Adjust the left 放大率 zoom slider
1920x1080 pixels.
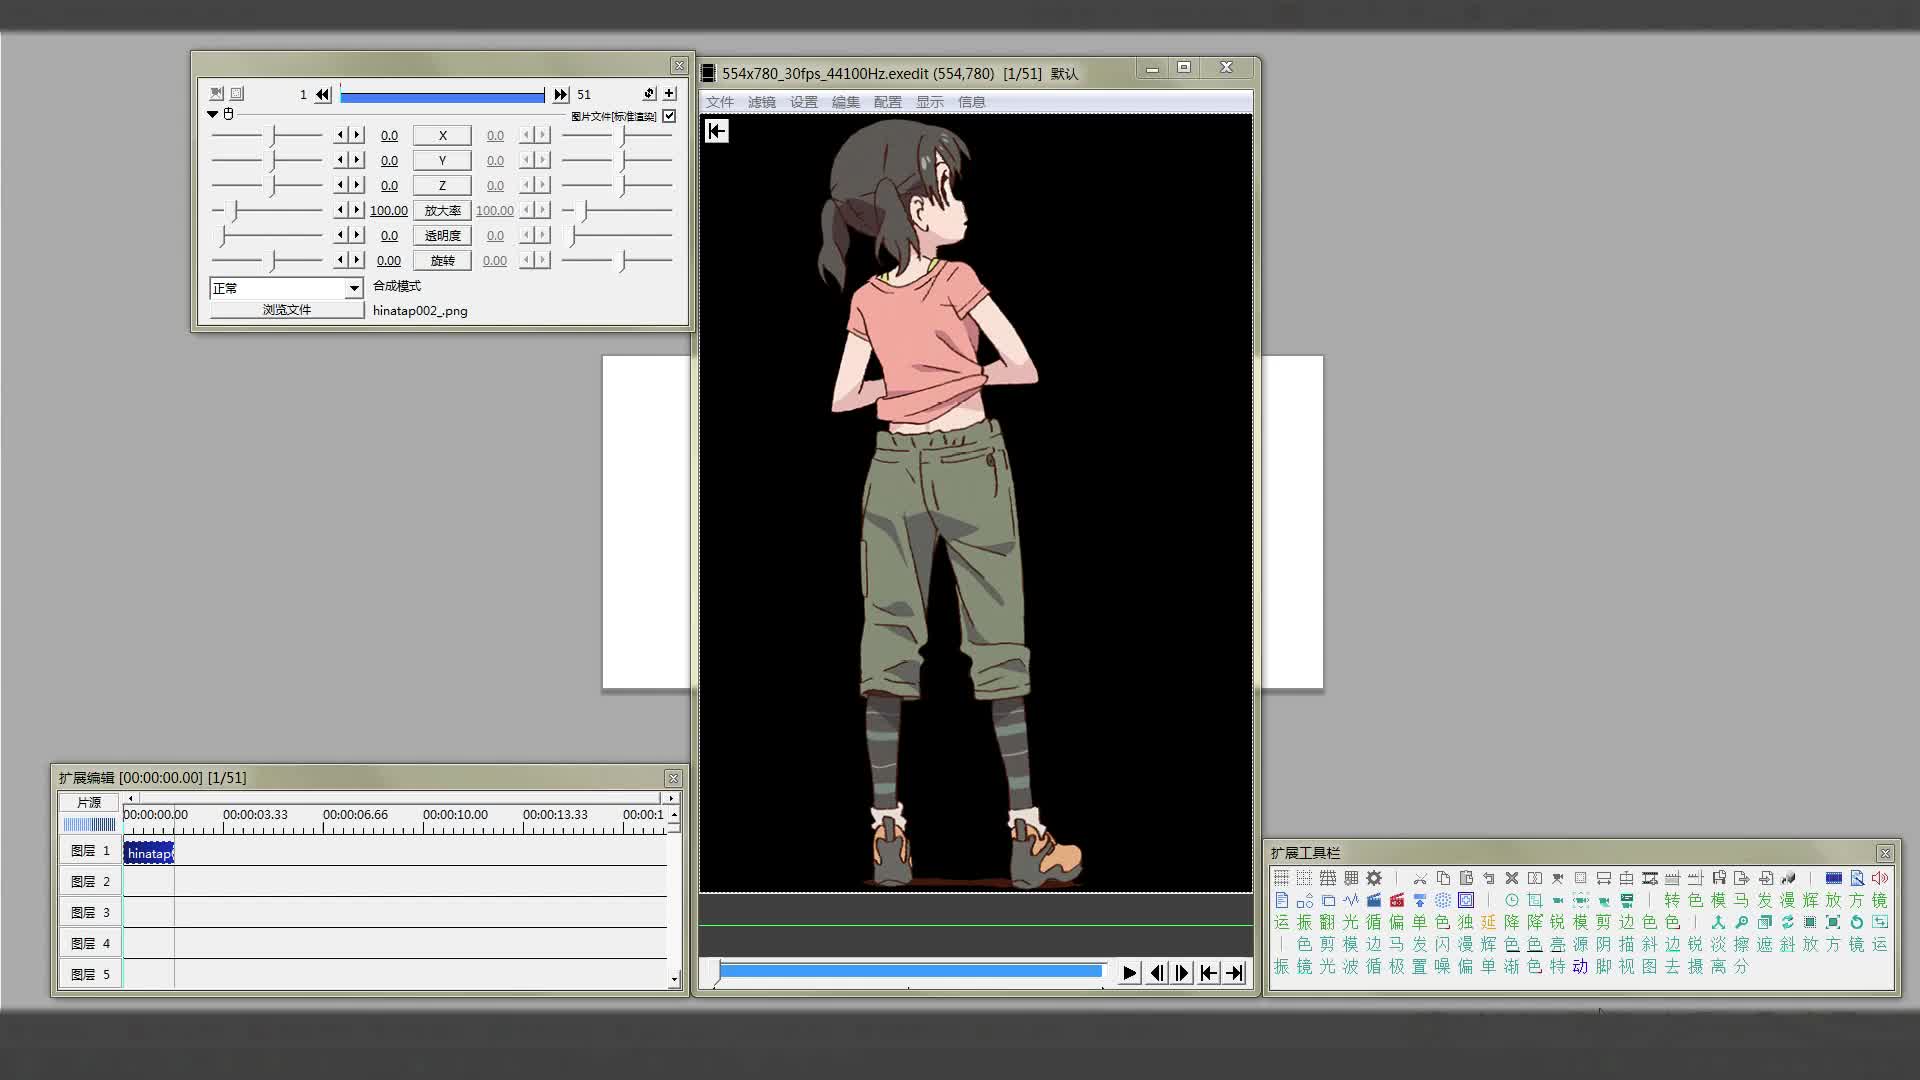[x=267, y=210]
